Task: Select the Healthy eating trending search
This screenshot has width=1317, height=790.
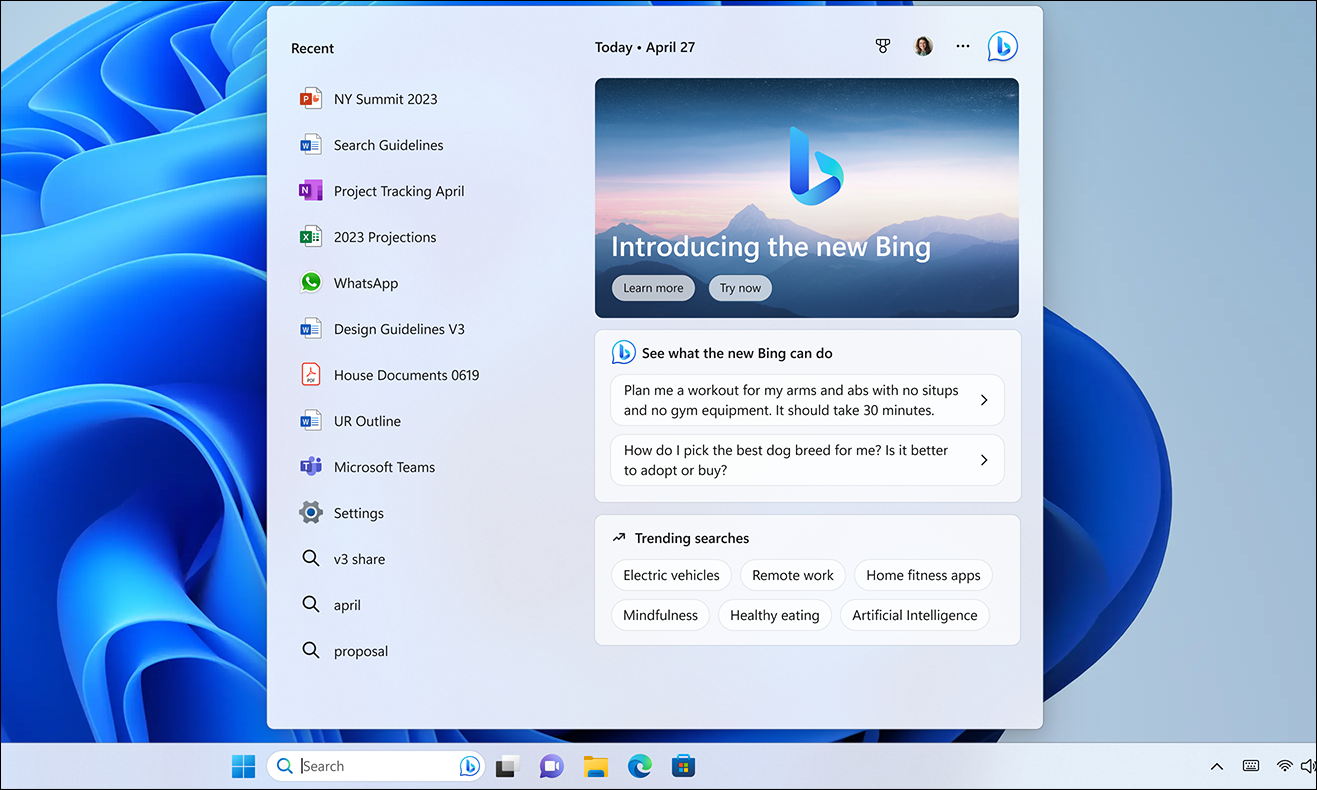Action: (x=775, y=615)
